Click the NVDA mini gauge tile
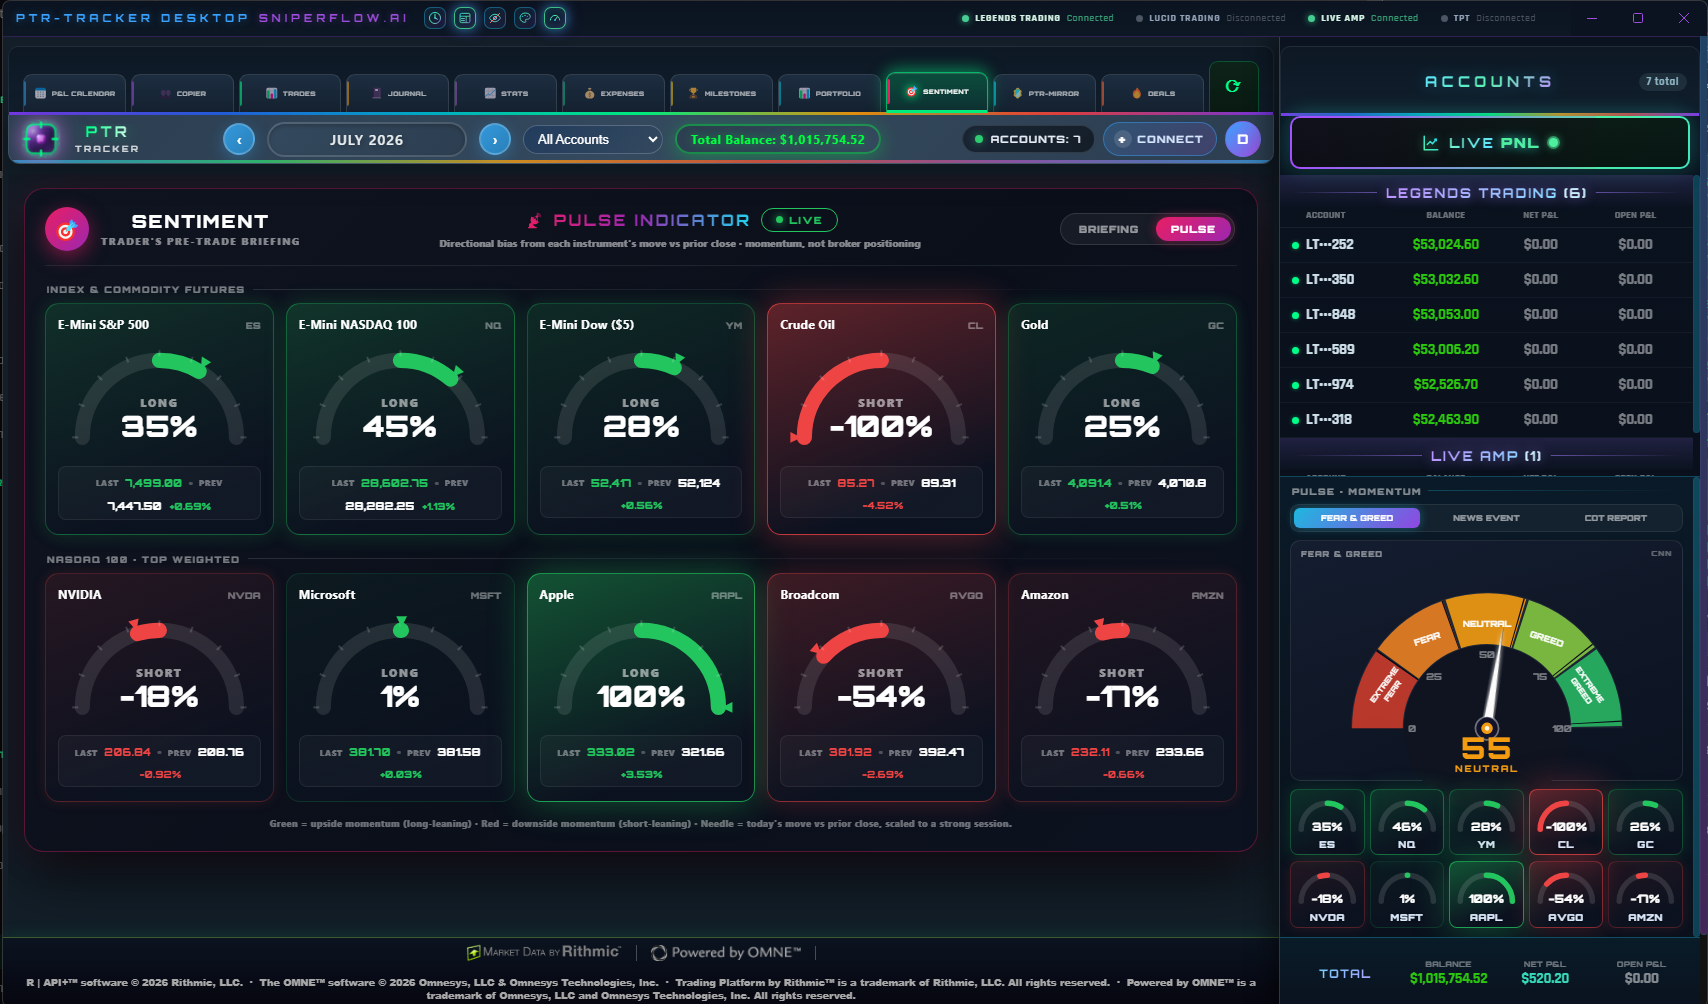Viewport: 1708px width, 1004px height. (1327, 895)
